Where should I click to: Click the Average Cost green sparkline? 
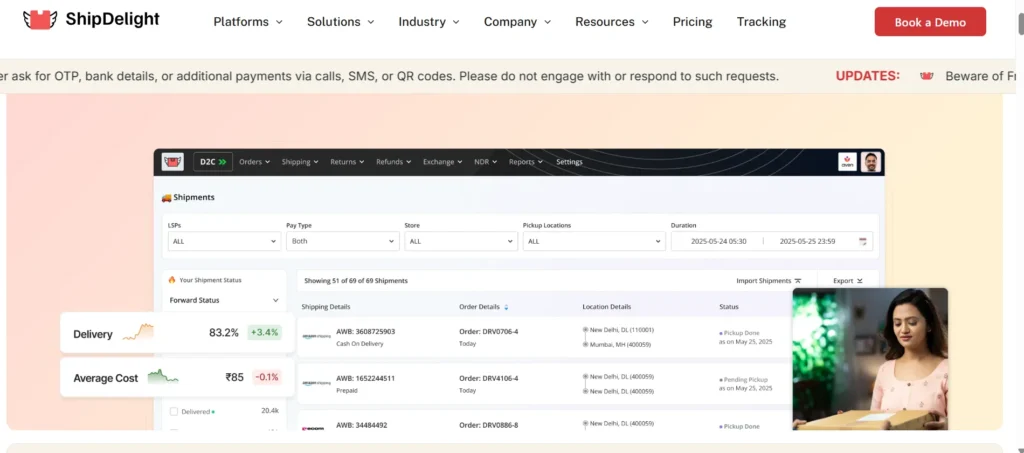163,376
